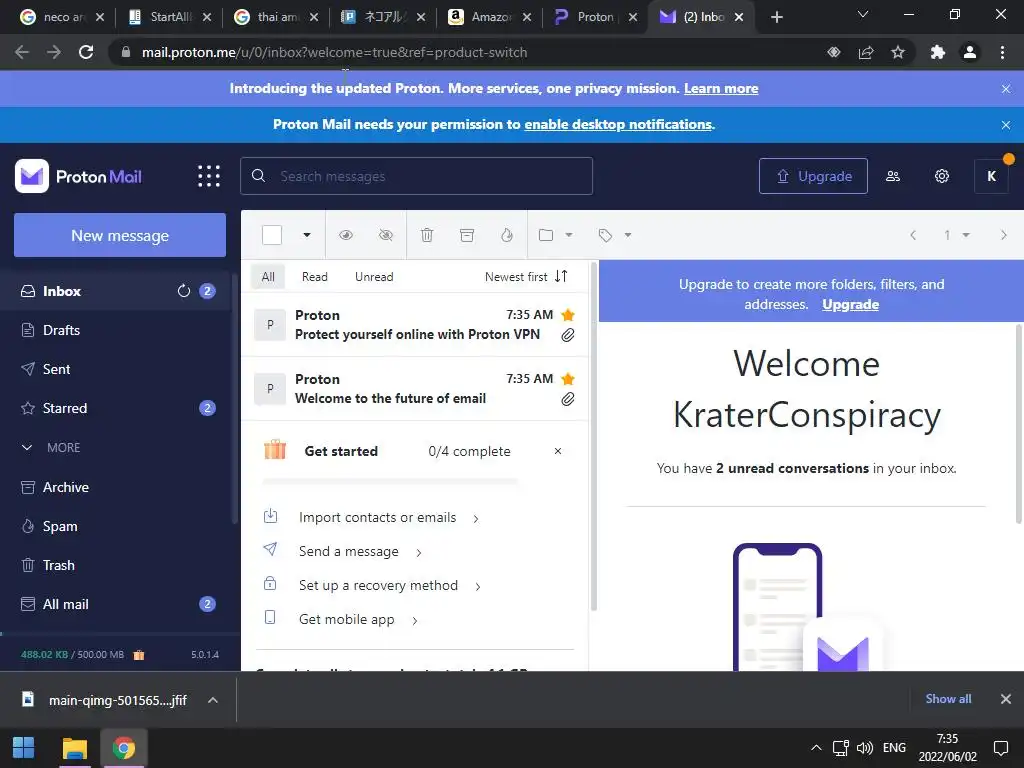1024x768 pixels.
Task: Open the user account K avatar
Action: (x=991, y=176)
